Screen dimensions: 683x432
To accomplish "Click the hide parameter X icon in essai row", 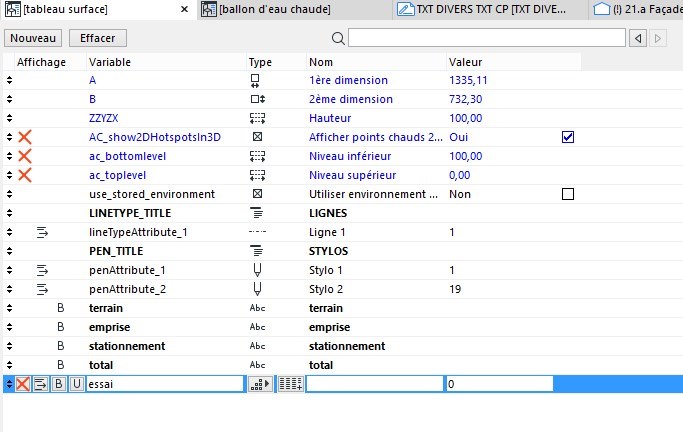I will pyautogui.click(x=23, y=384).
